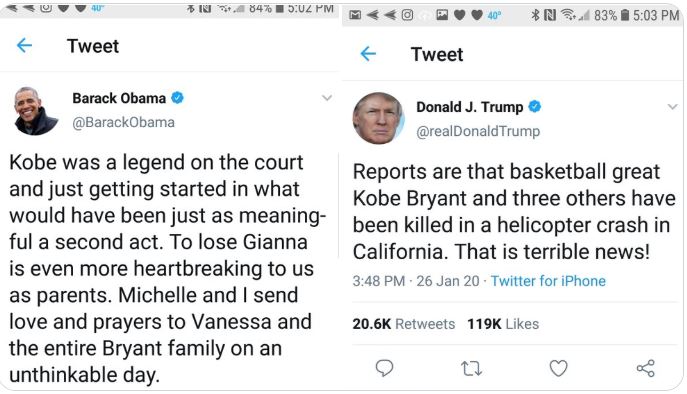Viewport: 687px width, 394px height.
Task: View the 119K Likes list
Action: pyautogui.click(x=503, y=324)
